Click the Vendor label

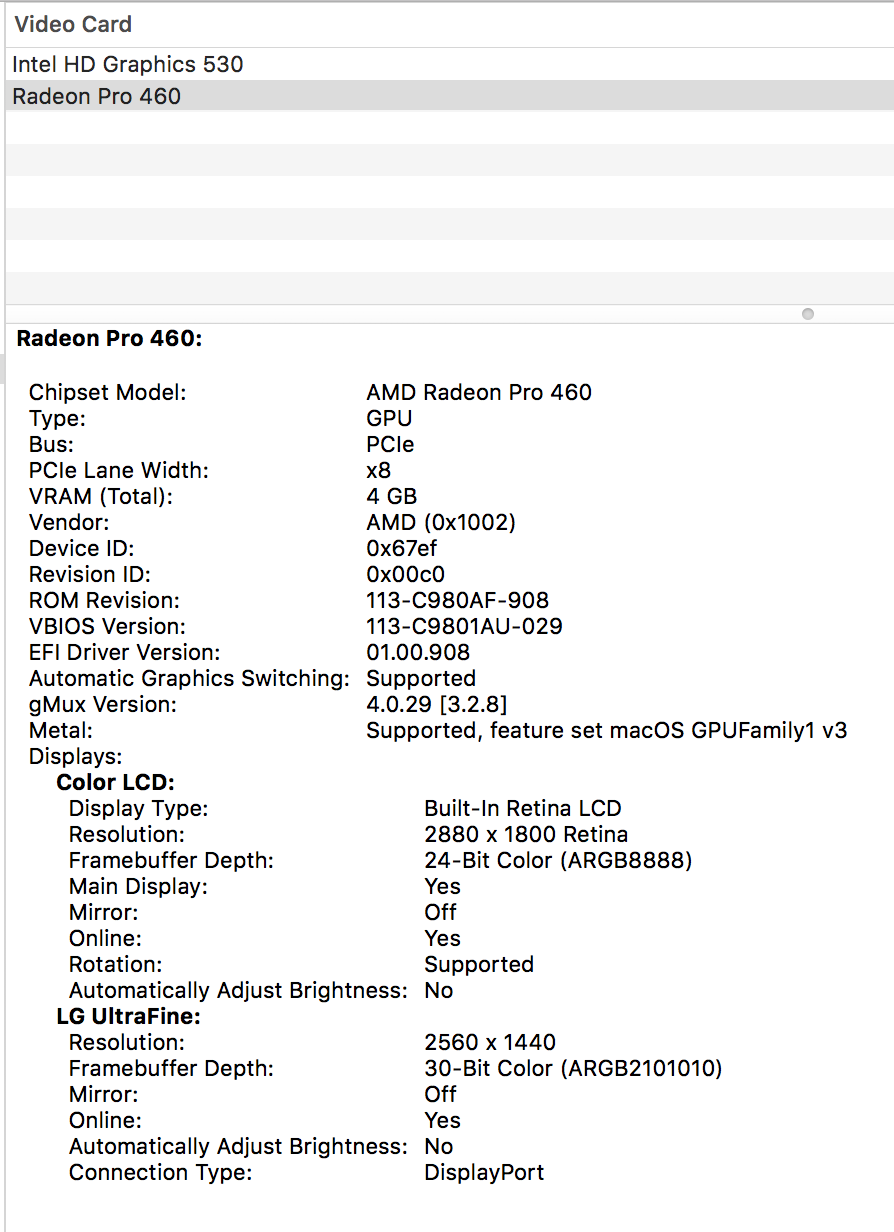(x=69, y=522)
